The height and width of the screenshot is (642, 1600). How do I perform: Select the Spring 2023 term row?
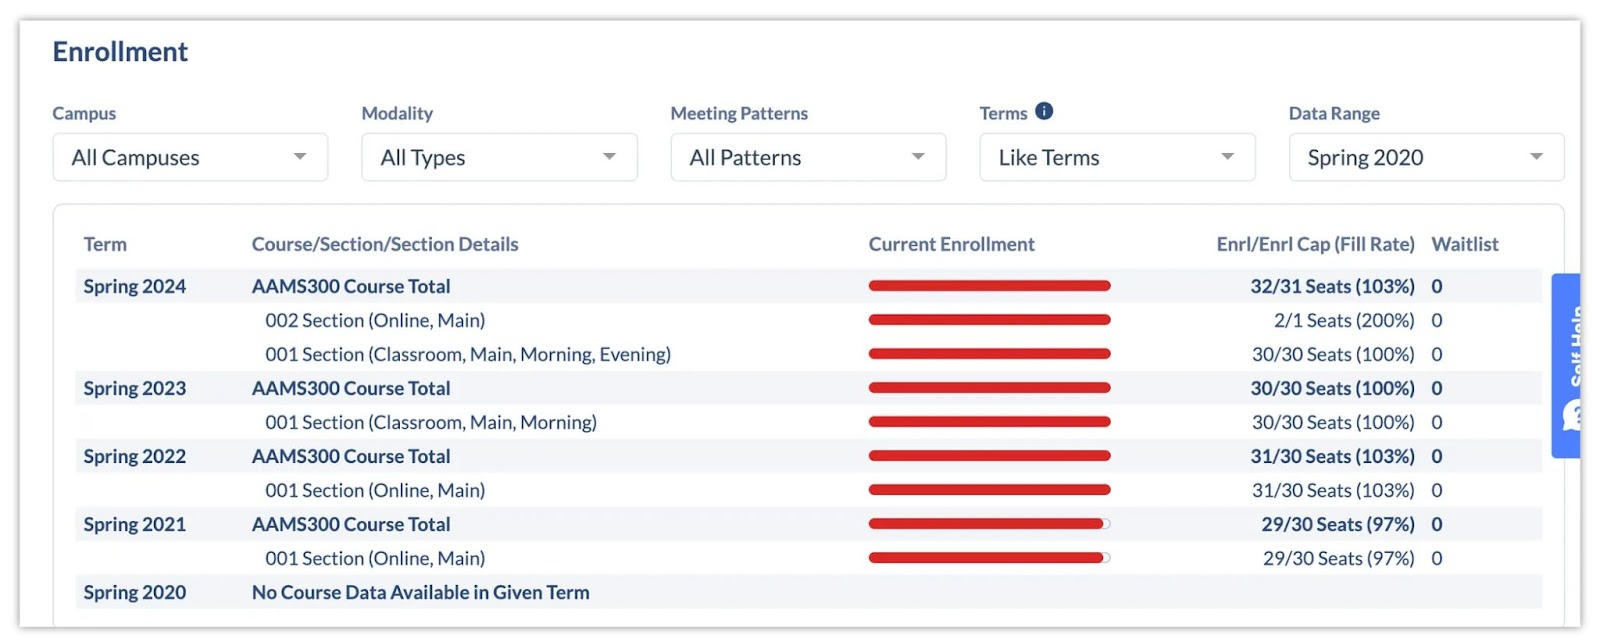coord(808,388)
